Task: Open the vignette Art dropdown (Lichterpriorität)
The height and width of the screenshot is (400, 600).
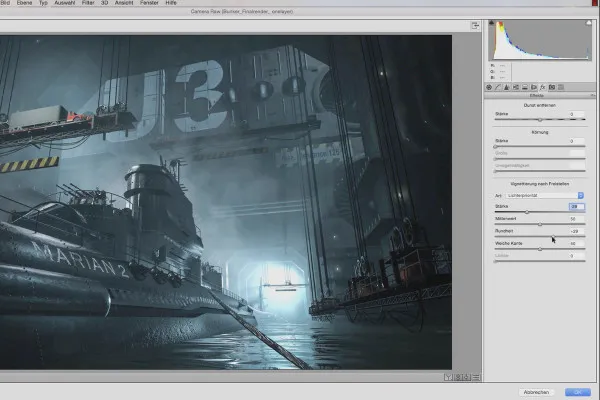Action: pos(545,196)
